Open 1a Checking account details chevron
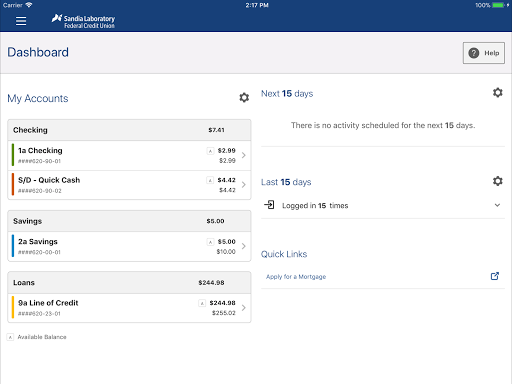 point(244,155)
